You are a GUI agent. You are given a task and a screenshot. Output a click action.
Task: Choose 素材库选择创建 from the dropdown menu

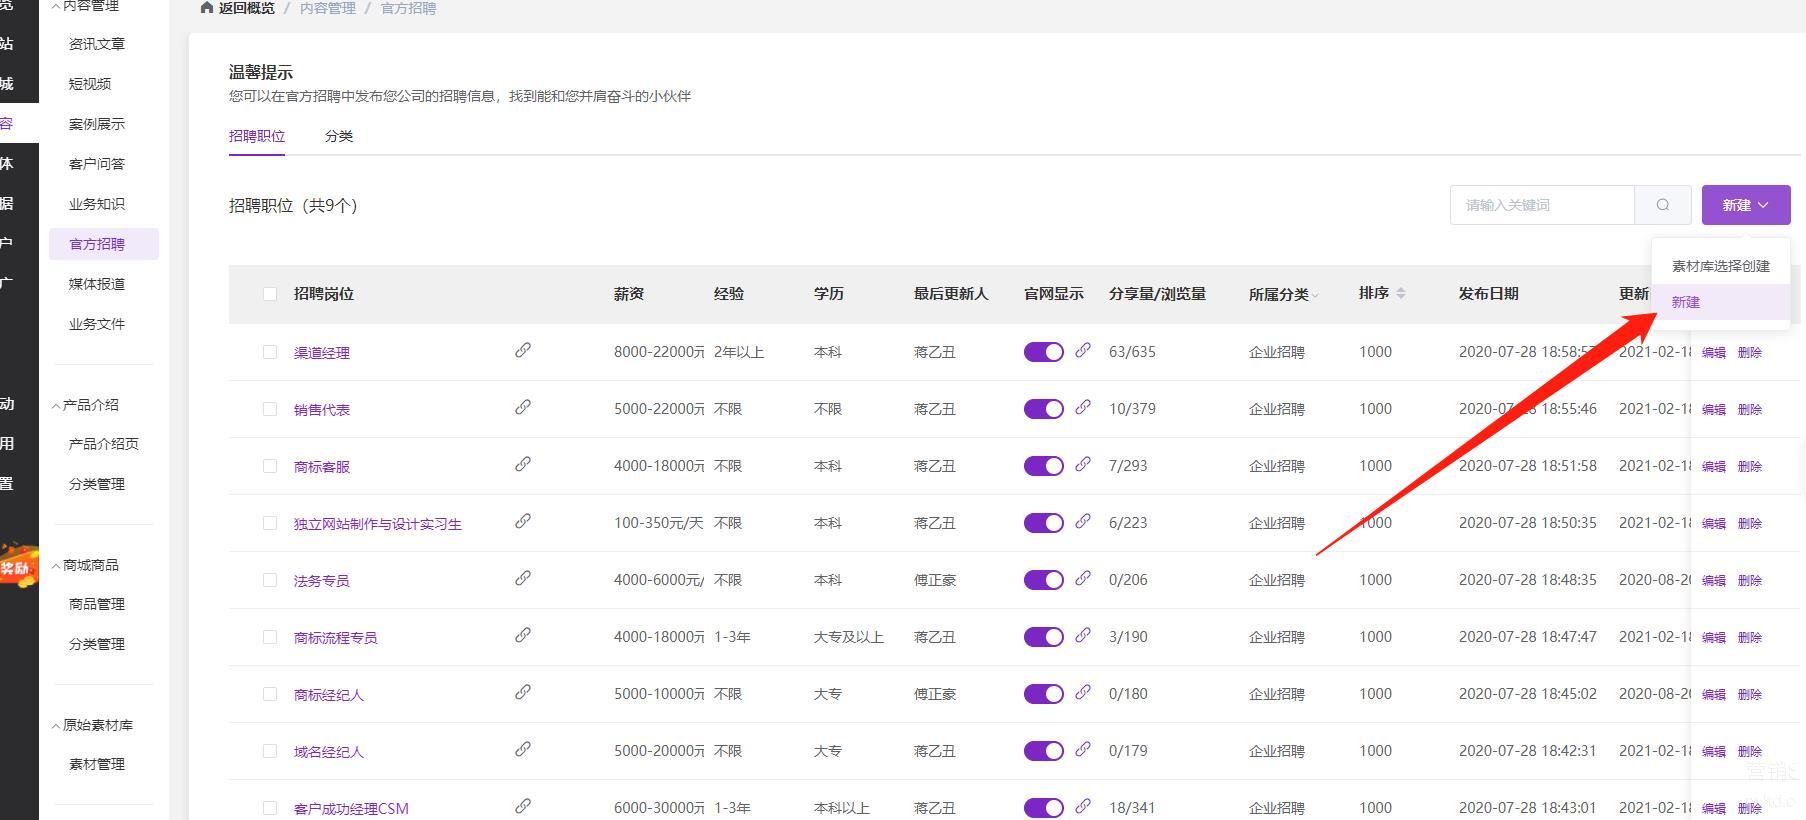[x=1720, y=266]
